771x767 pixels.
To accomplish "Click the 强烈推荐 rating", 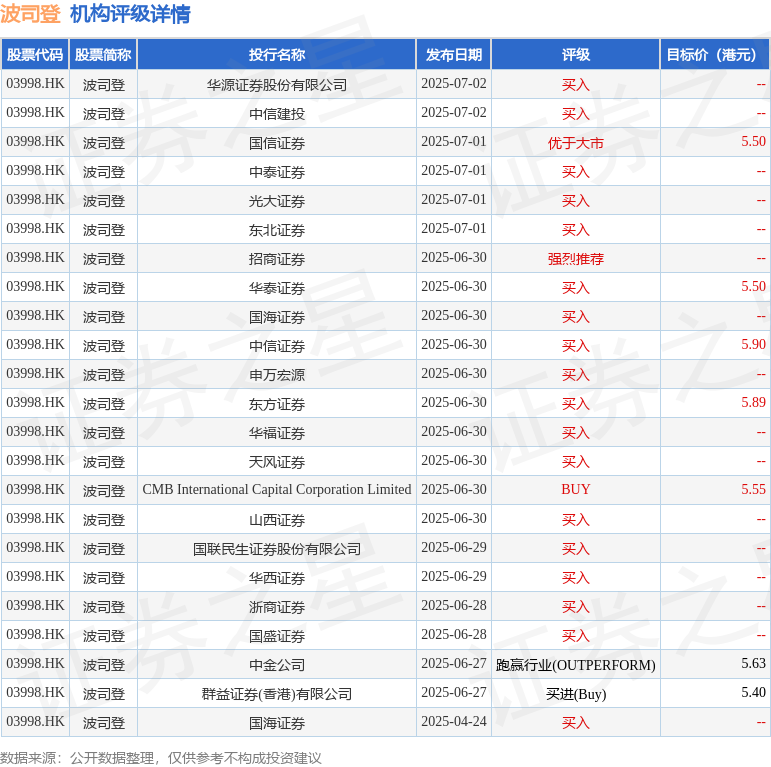I will pos(576,259).
